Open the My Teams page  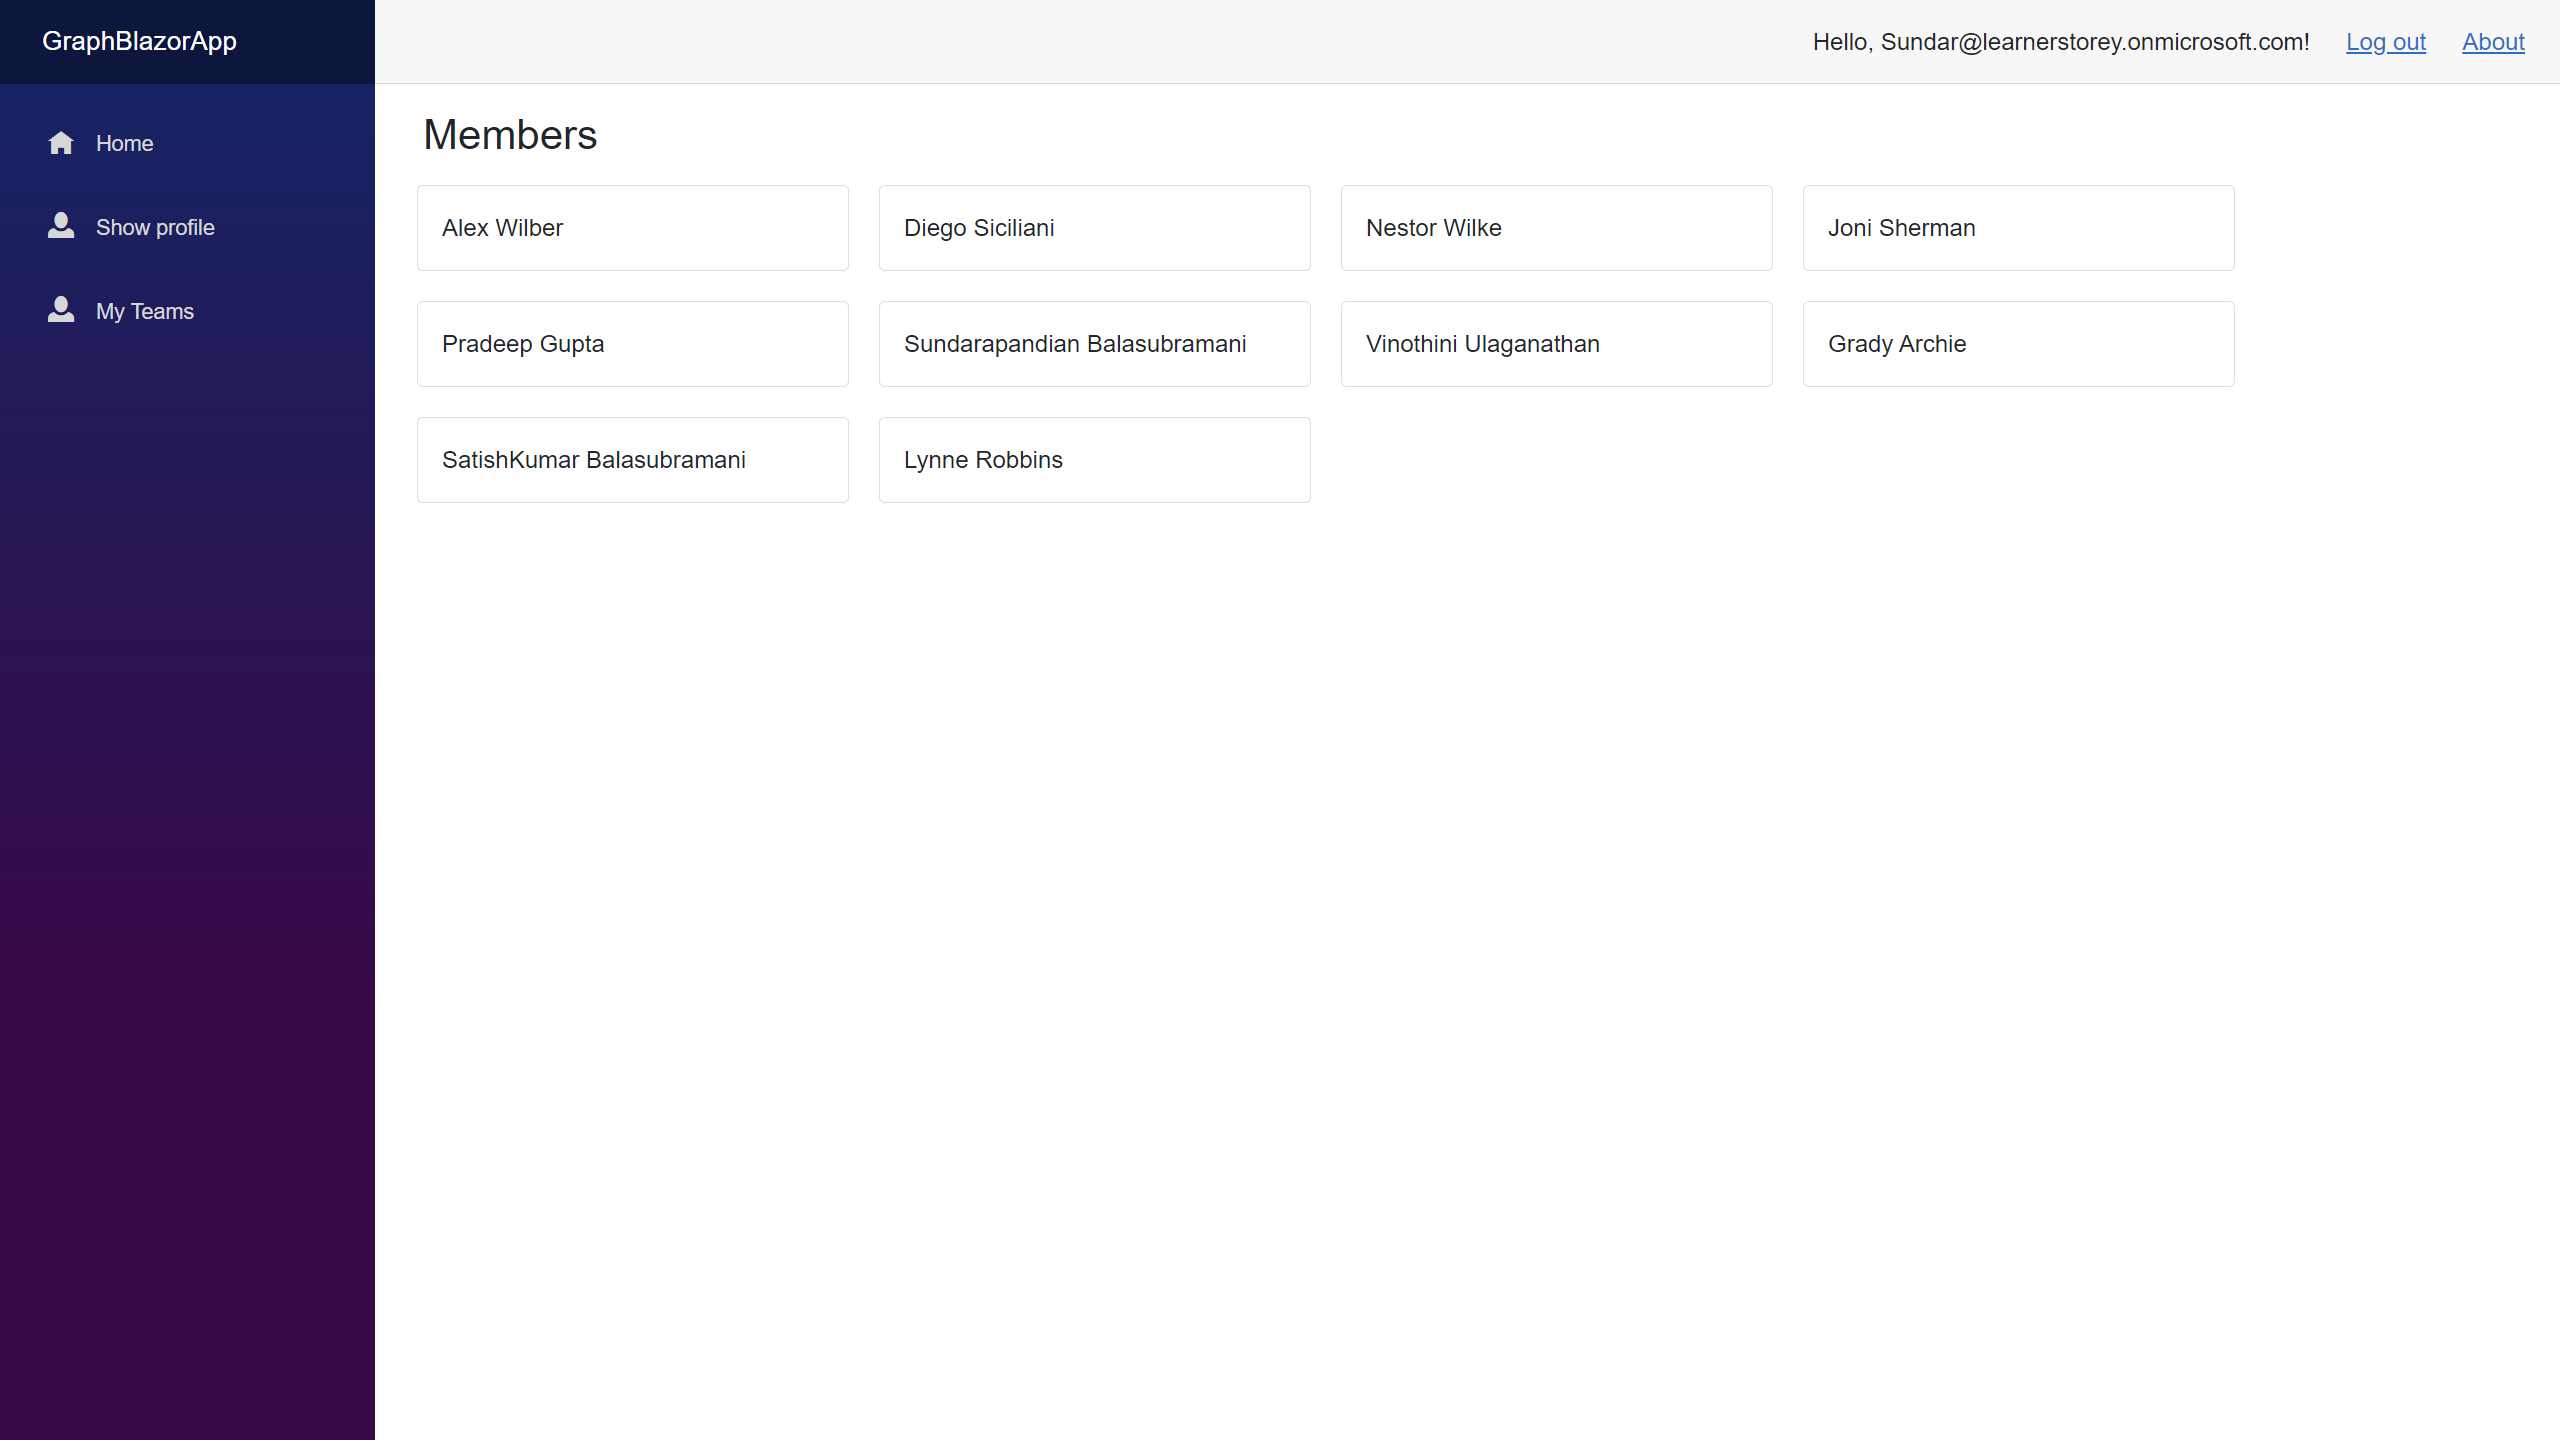click(x=187, y=311)
